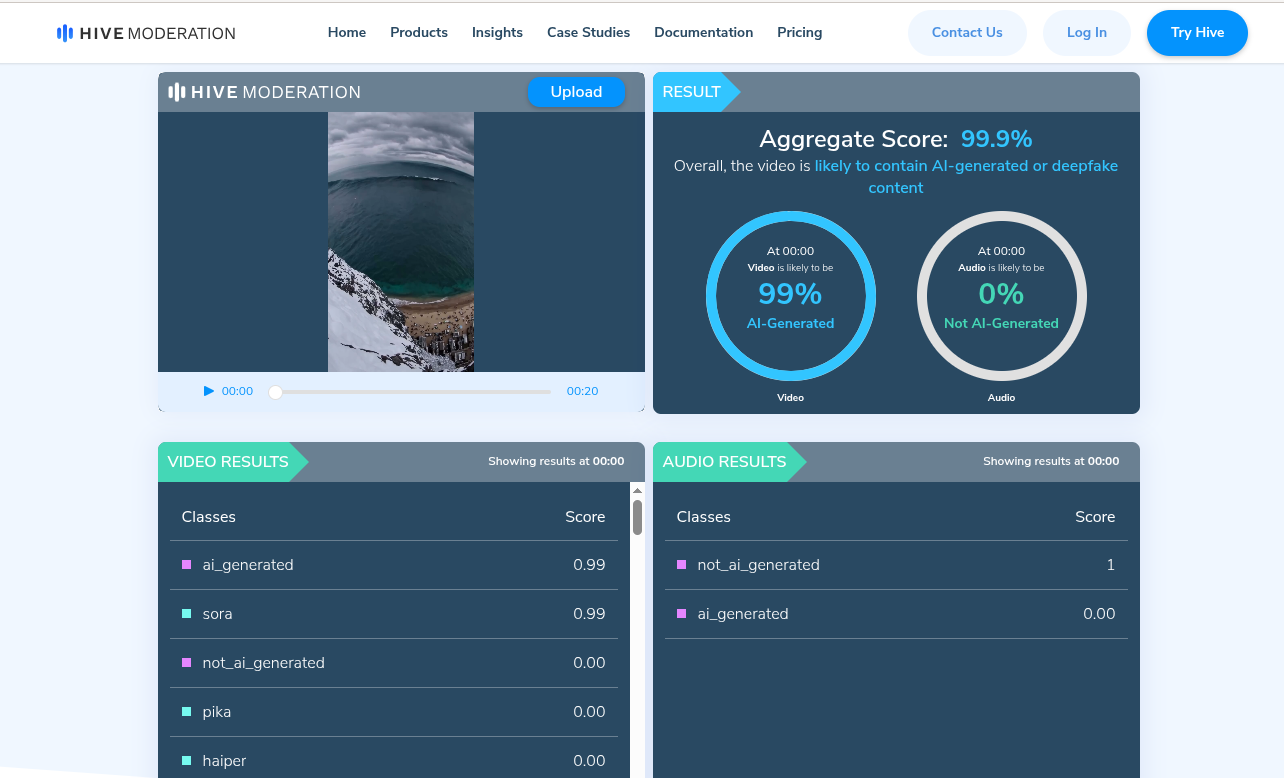1284x778 pixels.
Task: Click the video results scrollbar thumb
Action: (x=637, y=518)
